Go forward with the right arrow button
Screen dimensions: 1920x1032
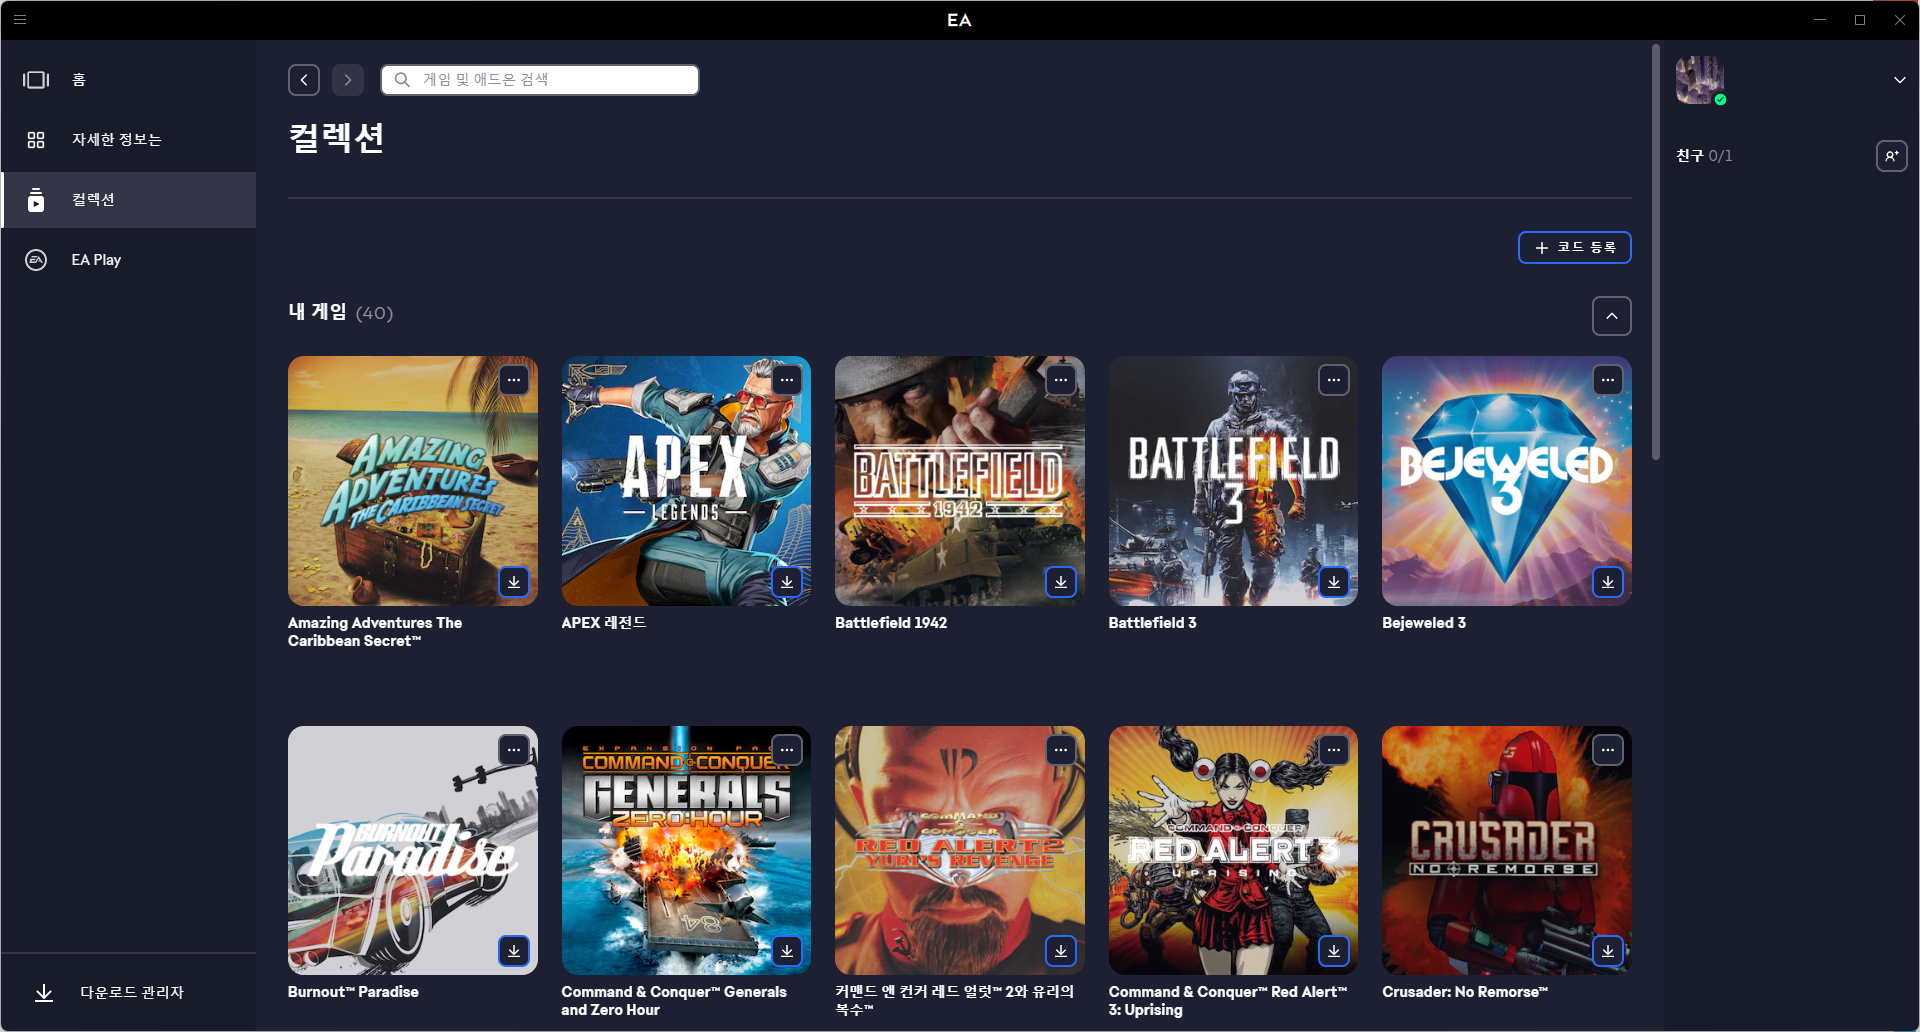point(348,80)
